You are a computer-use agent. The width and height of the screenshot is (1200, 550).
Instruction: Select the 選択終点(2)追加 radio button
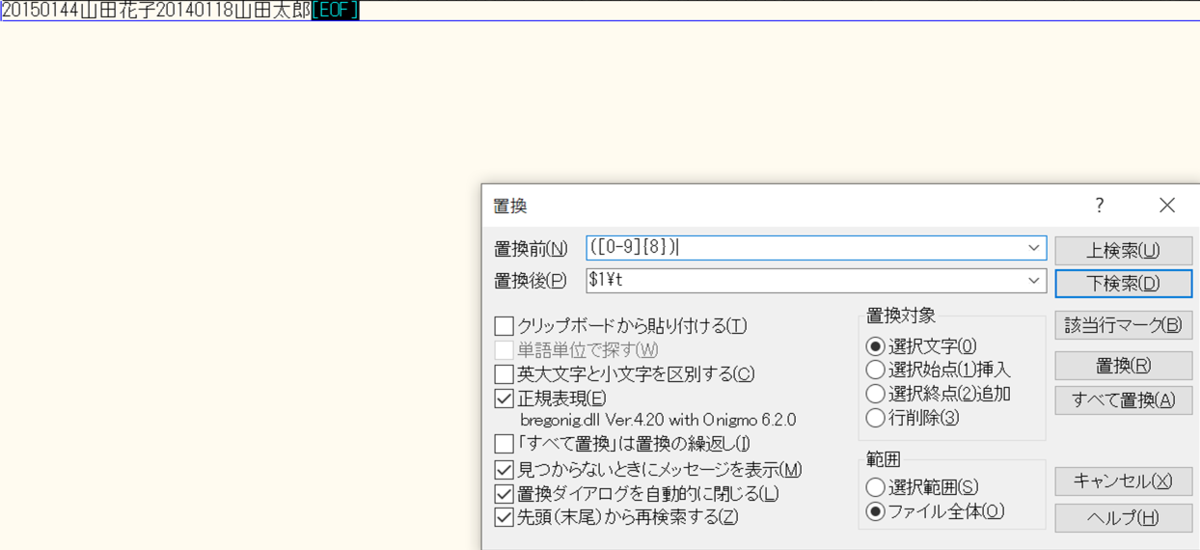click(876, 394)
